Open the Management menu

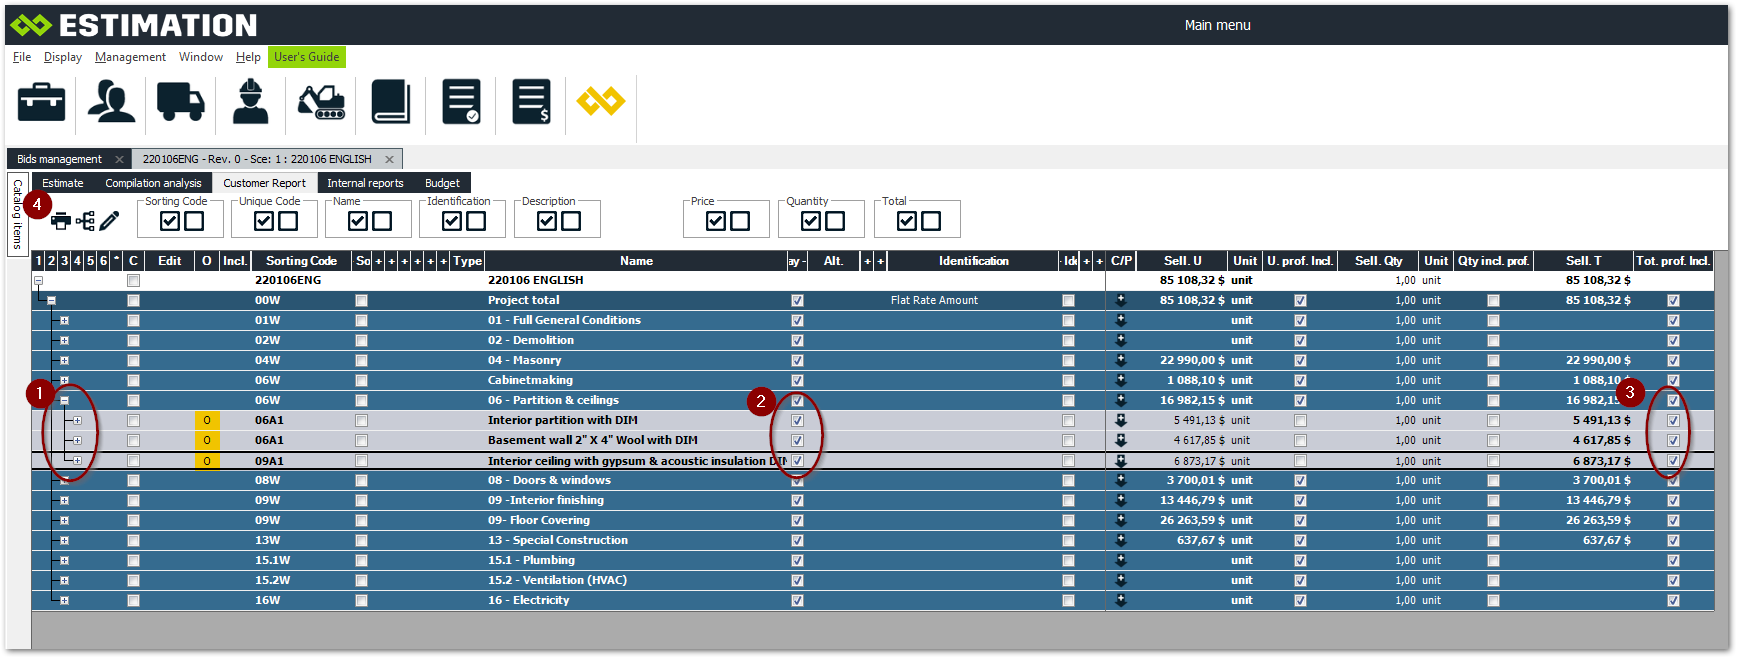point(130,57)
